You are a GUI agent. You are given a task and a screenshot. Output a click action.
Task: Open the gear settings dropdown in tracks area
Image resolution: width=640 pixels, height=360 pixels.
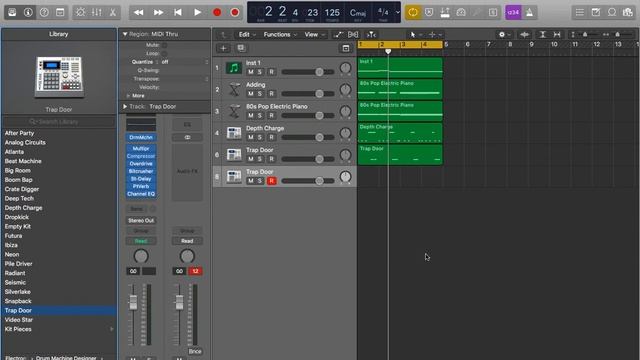[x=504, y=35]
